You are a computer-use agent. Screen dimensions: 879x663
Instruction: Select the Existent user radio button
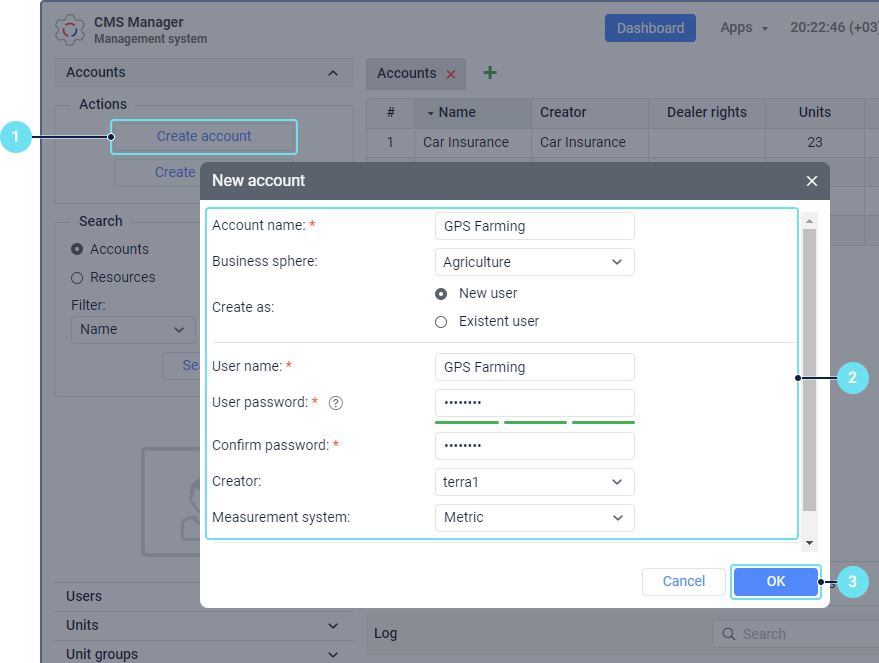pos(441,322)
